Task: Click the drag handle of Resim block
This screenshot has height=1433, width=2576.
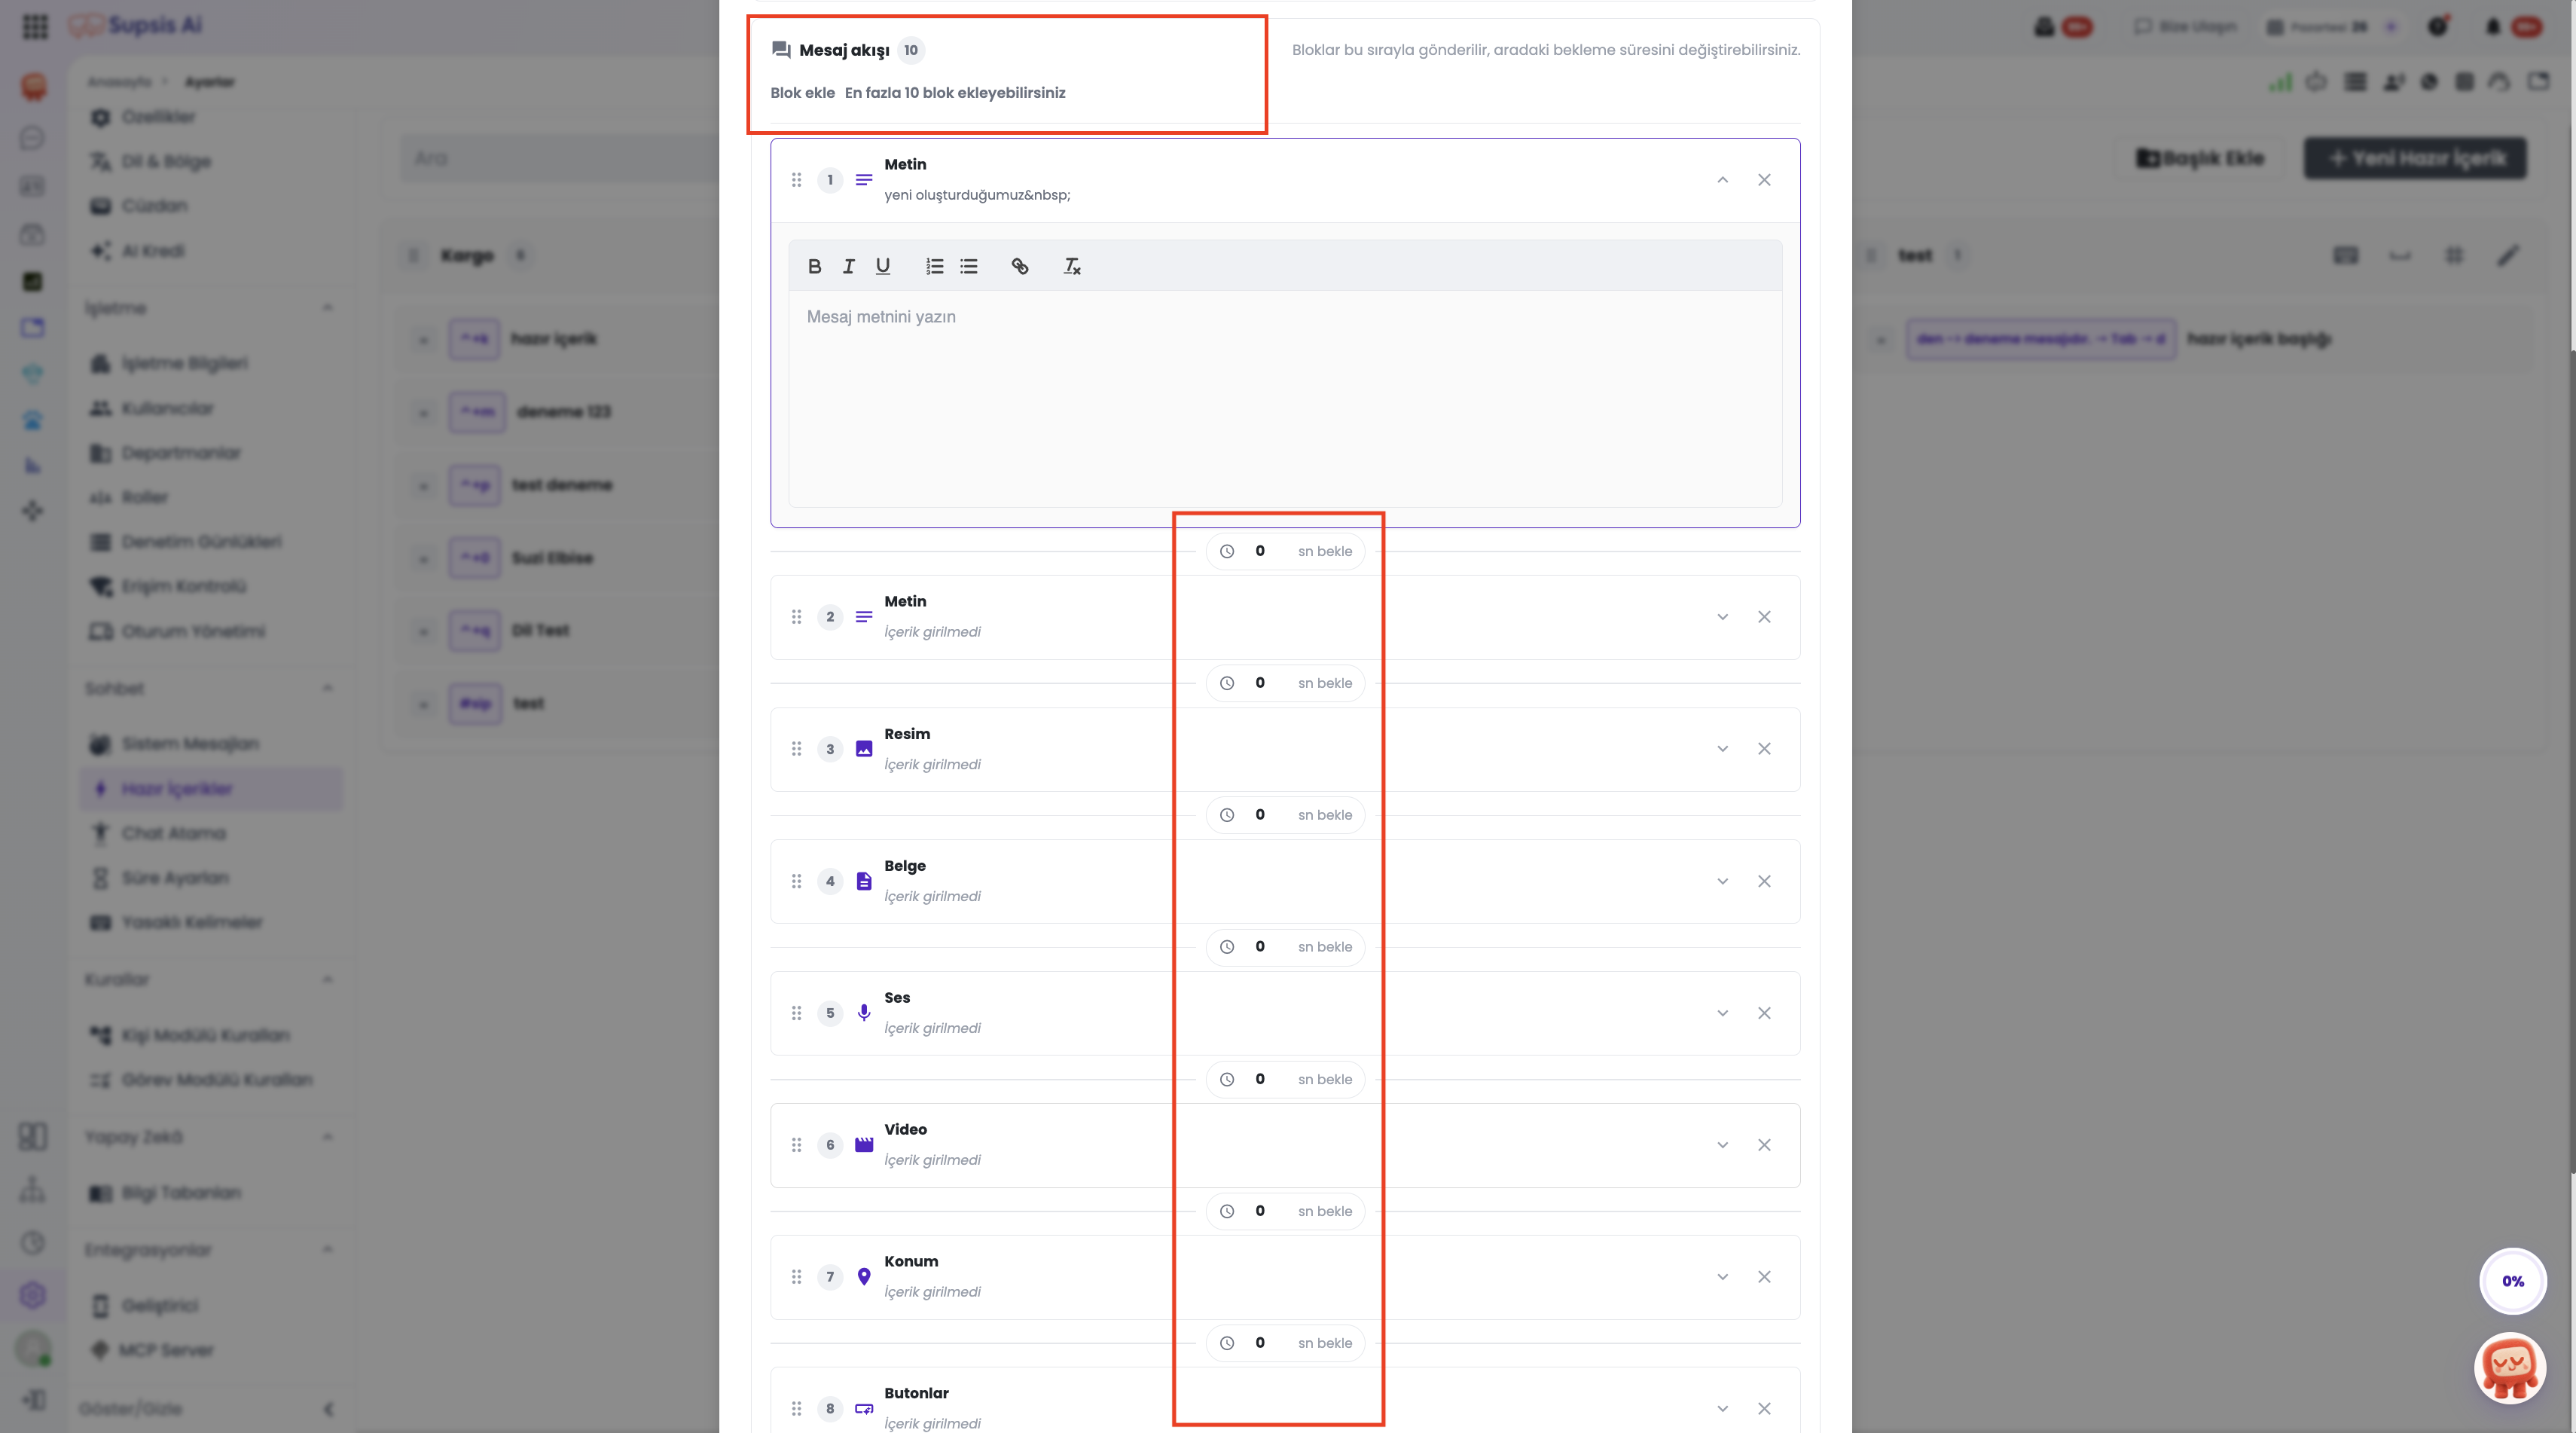Action: [796, 749]
